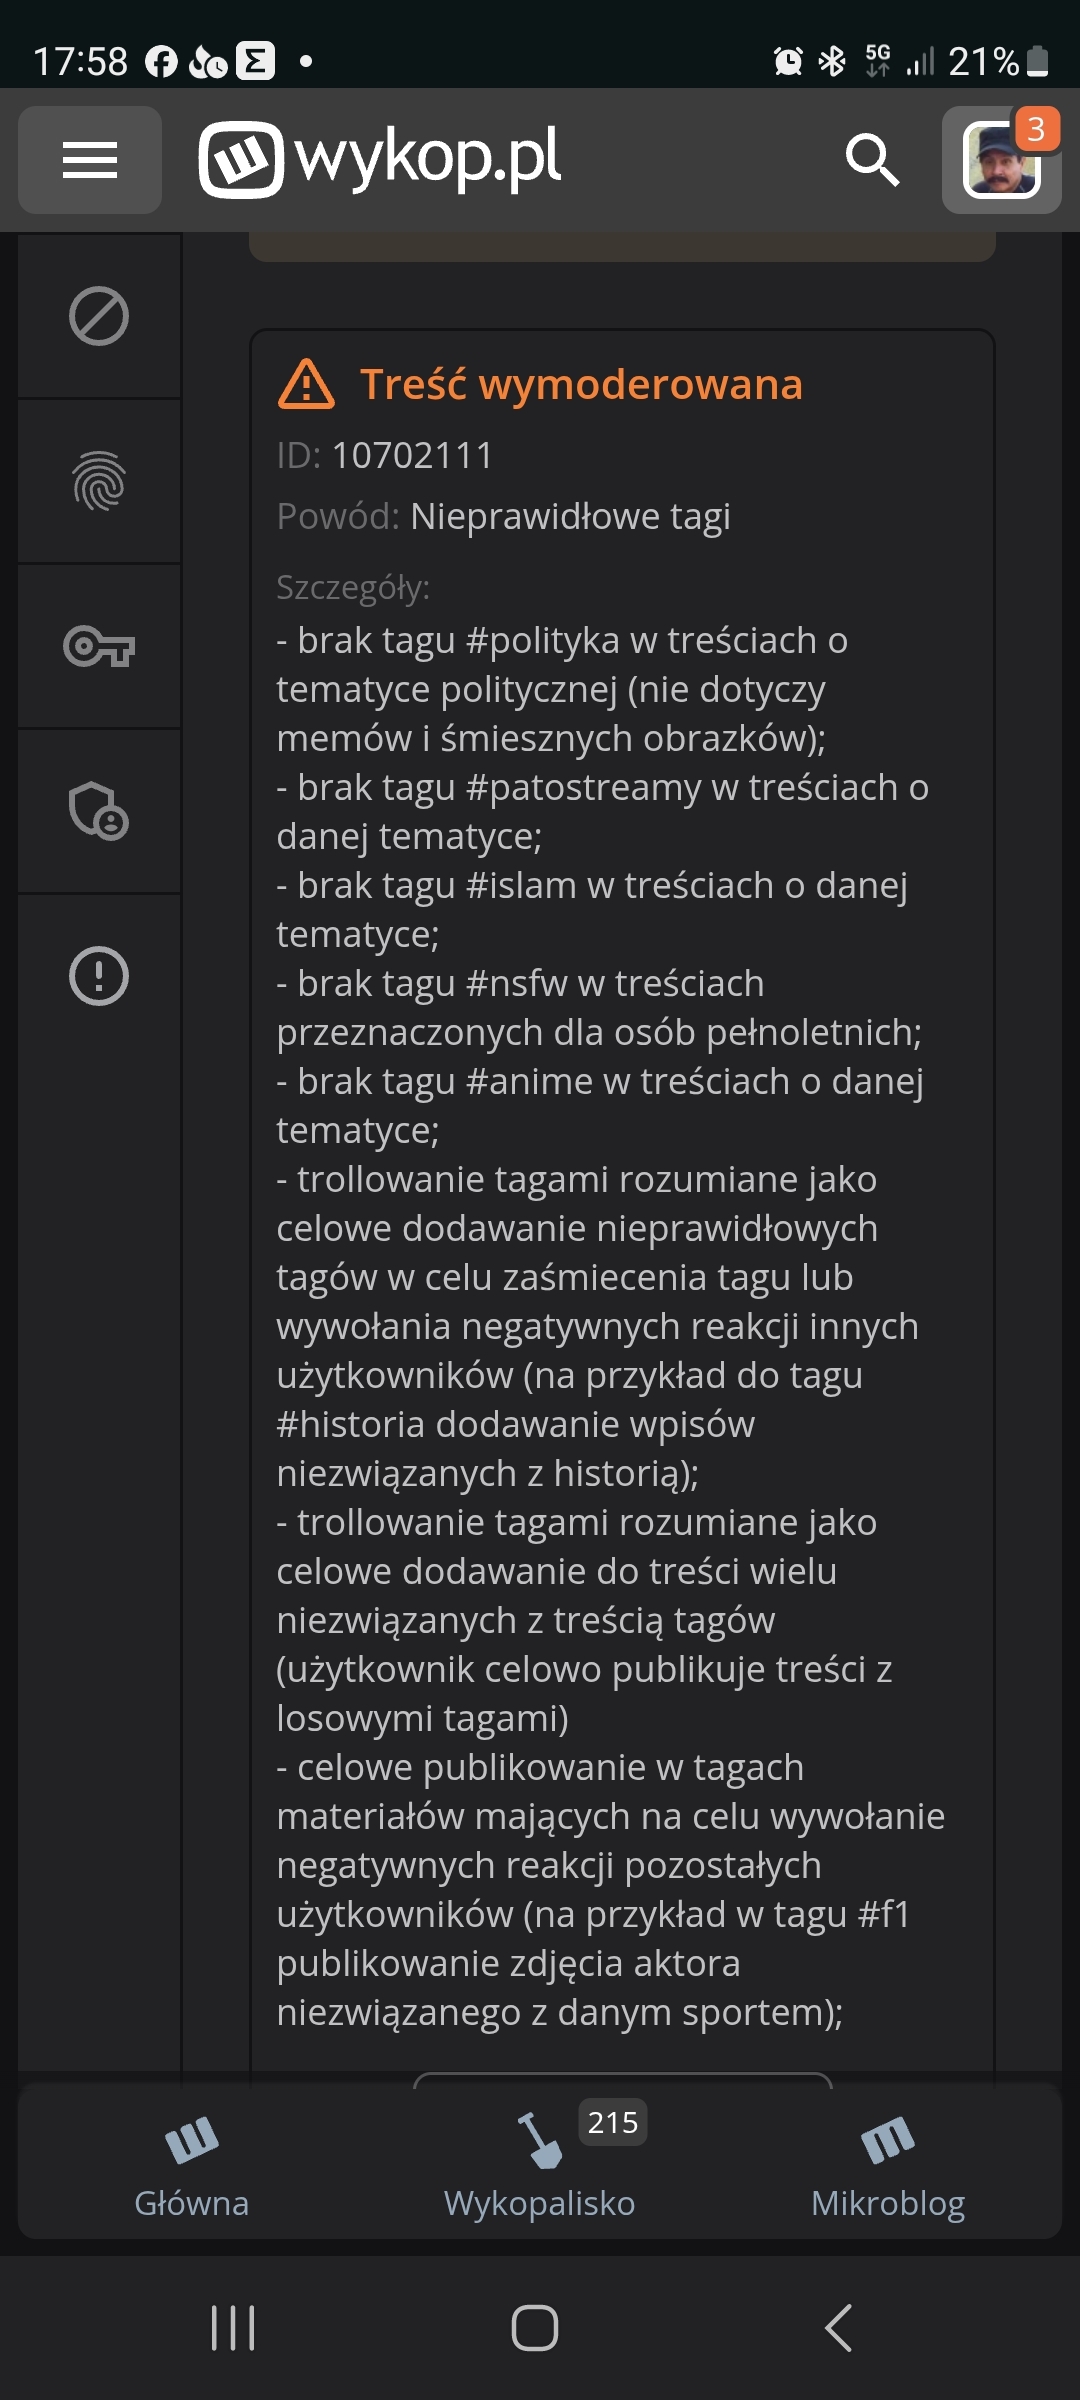Image resolution: width=1080 pixels, height=2400 pixels.
Task: Select the key sidebar icon
Action: pos(99,646)
